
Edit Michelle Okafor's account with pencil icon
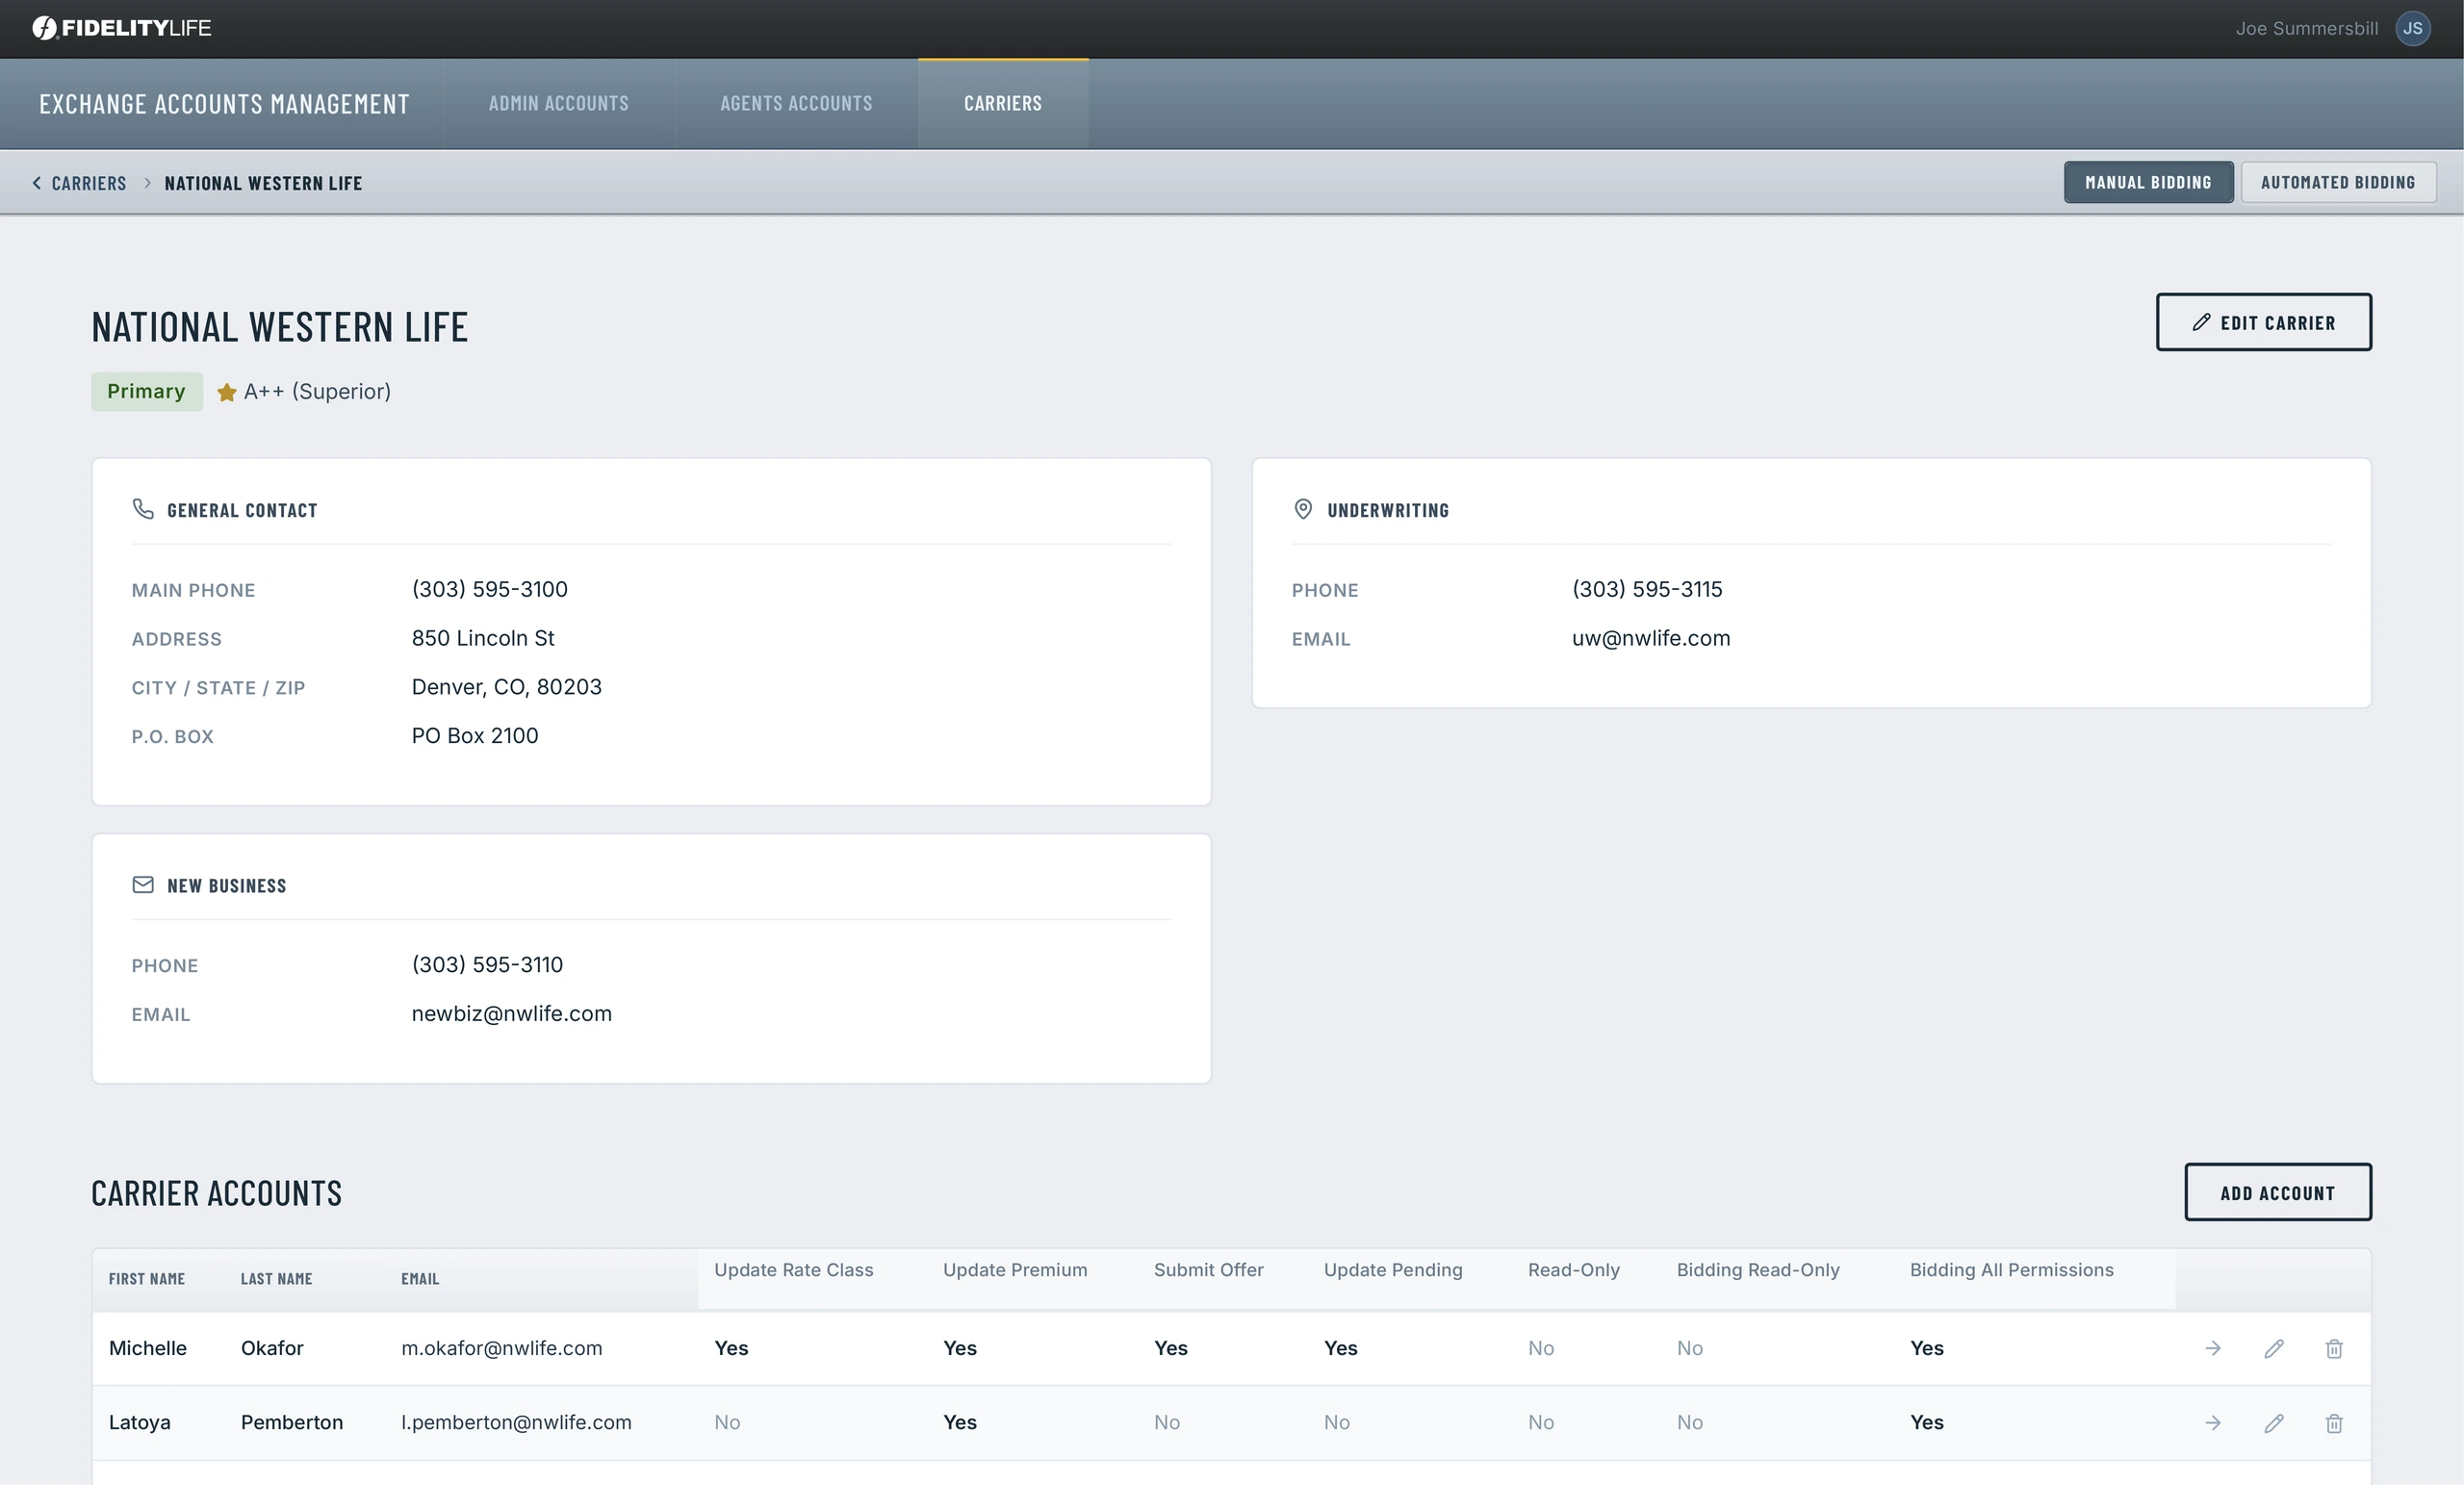coord(2274,1348)
